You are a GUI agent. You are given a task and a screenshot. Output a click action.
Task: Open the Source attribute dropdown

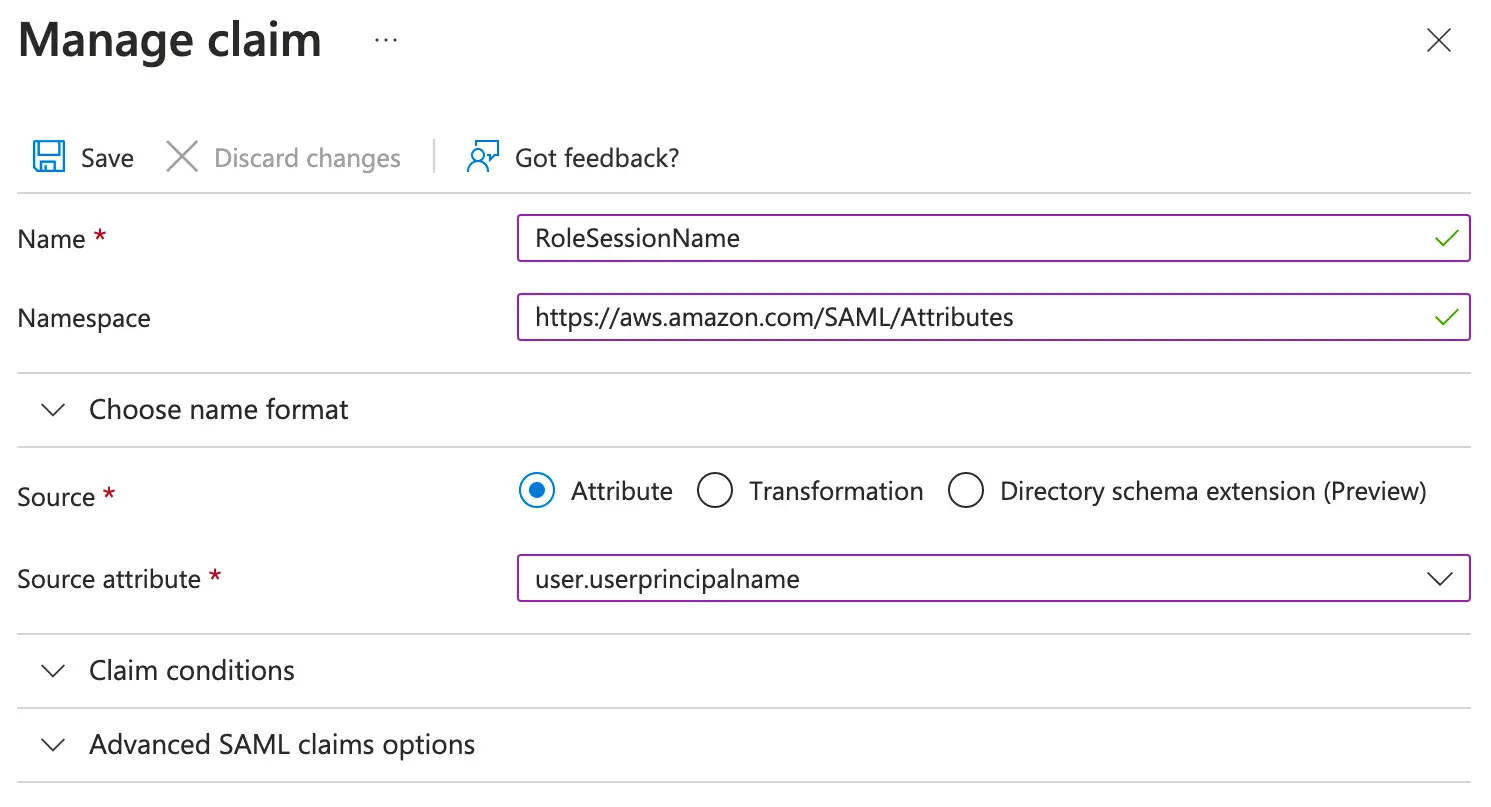[1438, 579]
